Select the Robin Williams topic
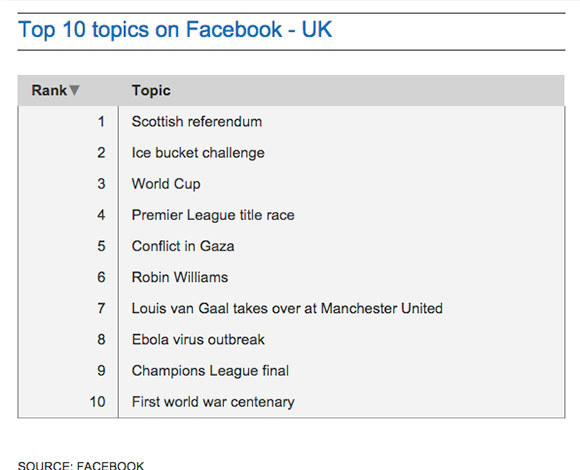The width and height of the screenshot is (580, 470). [180, 277]
